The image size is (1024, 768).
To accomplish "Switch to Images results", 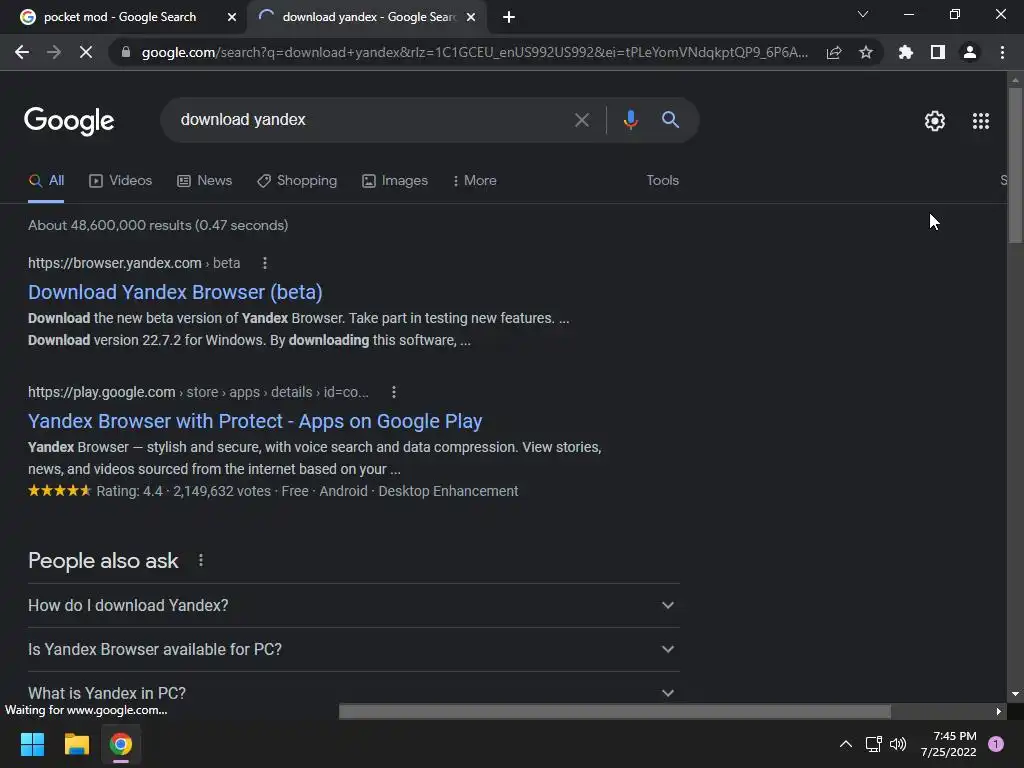I will coord(395,181).
